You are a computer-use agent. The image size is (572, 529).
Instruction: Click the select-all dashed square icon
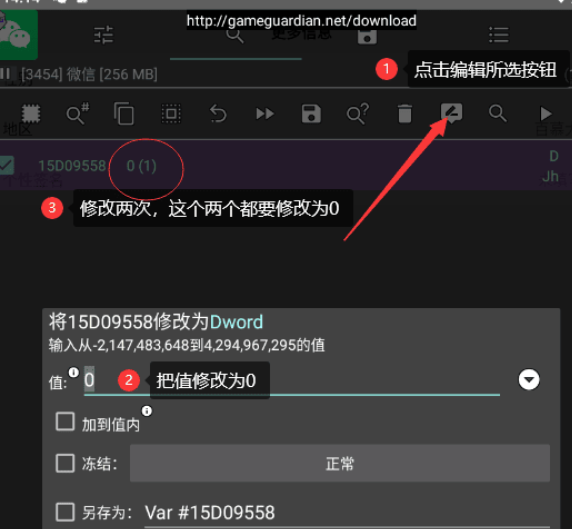[x=171, y=114]
